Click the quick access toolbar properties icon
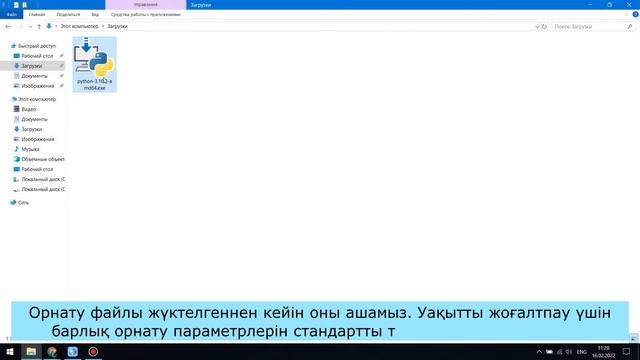 tap(16, 5)
